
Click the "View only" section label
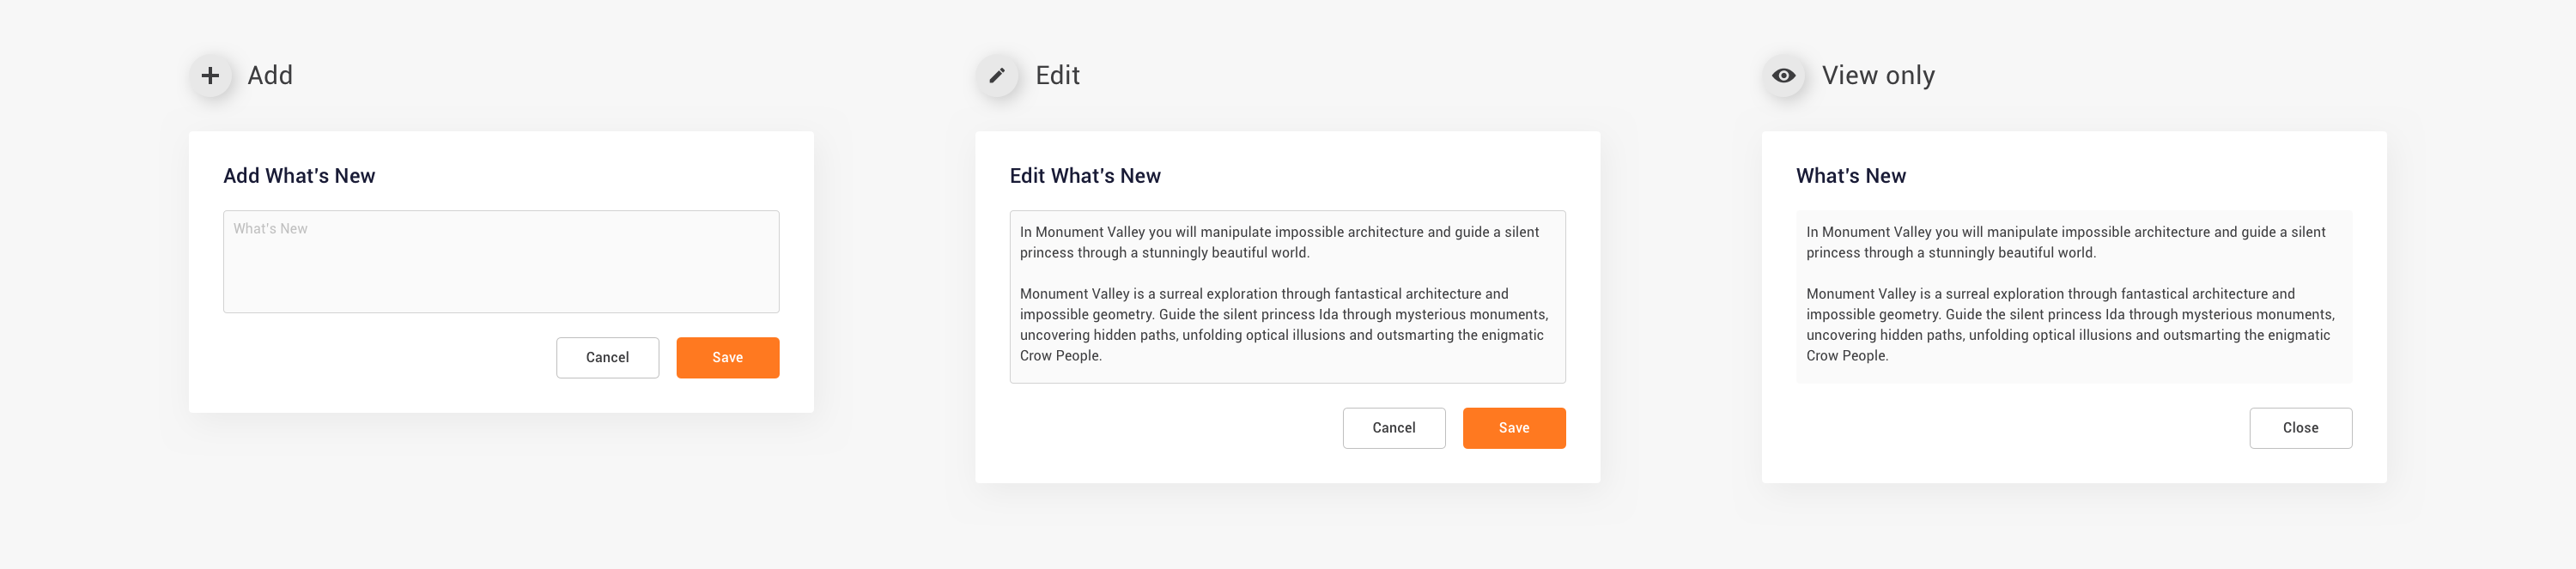(x=1877, y=76)
